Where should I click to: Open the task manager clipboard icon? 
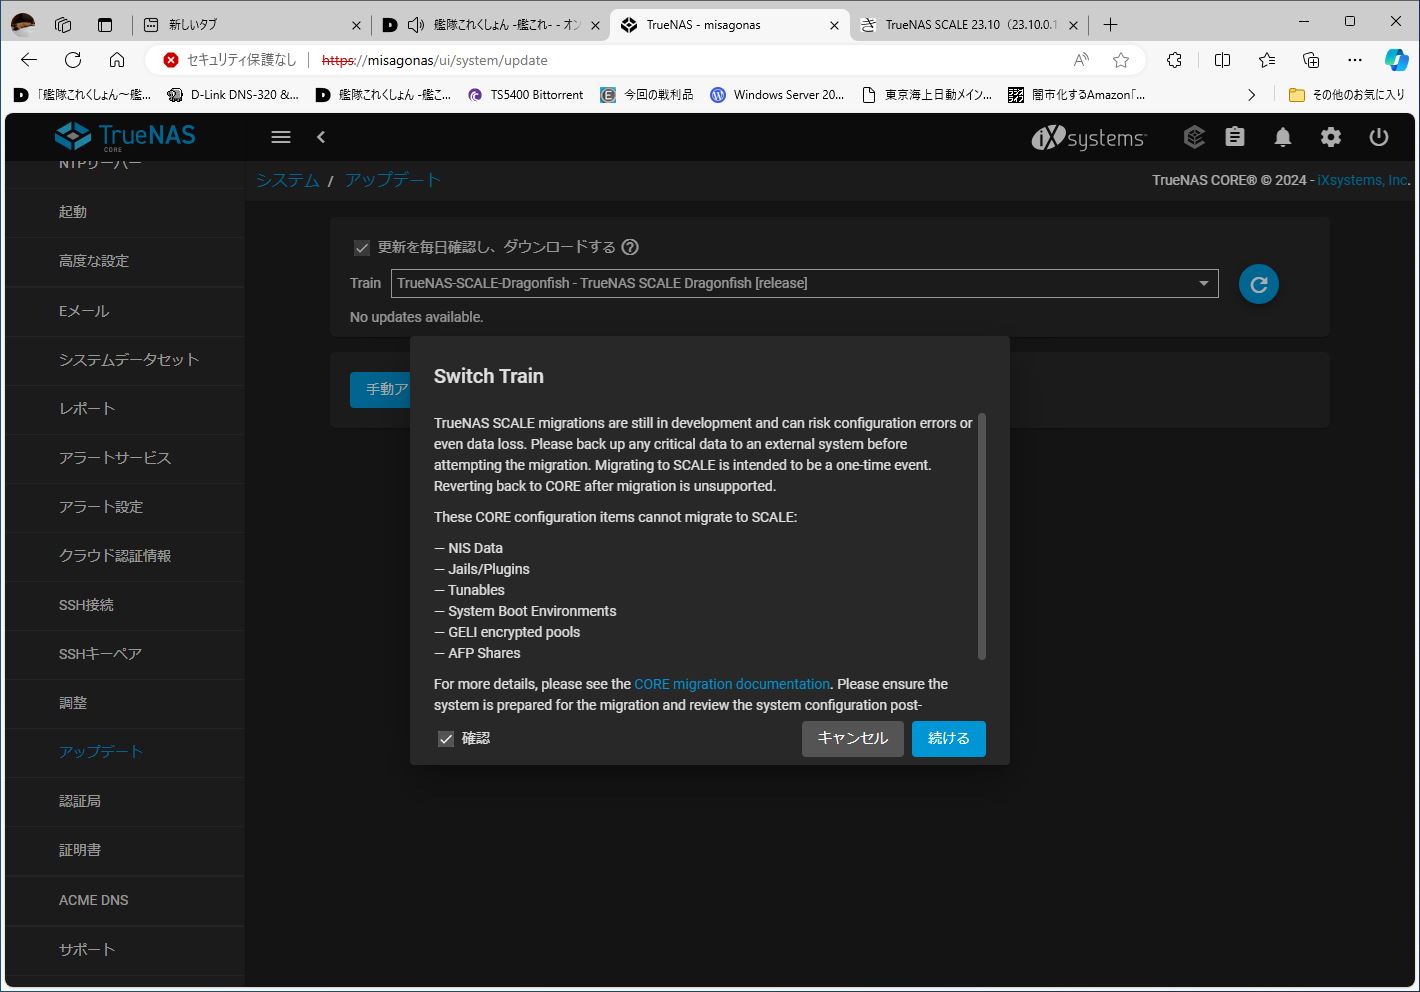coord(1235,137)
